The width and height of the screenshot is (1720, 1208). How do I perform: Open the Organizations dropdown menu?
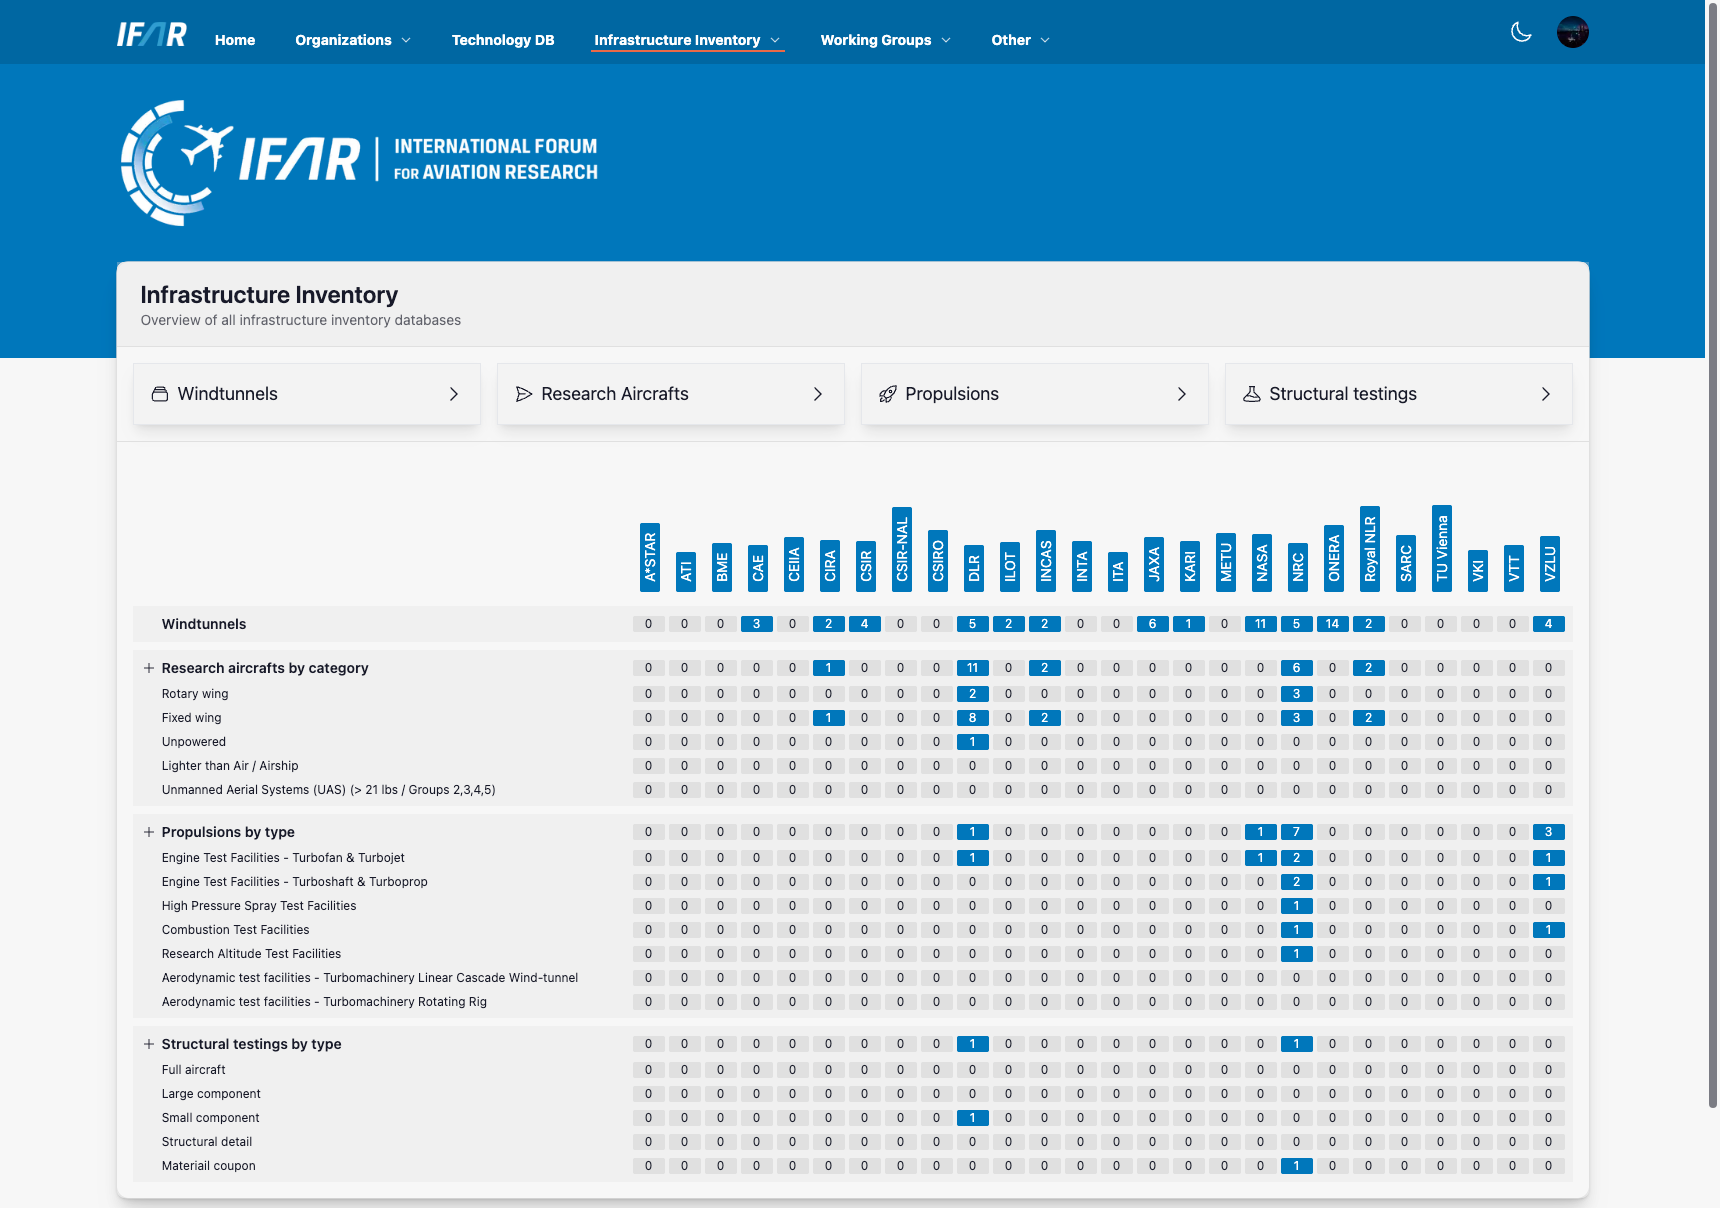click(353, 40)
